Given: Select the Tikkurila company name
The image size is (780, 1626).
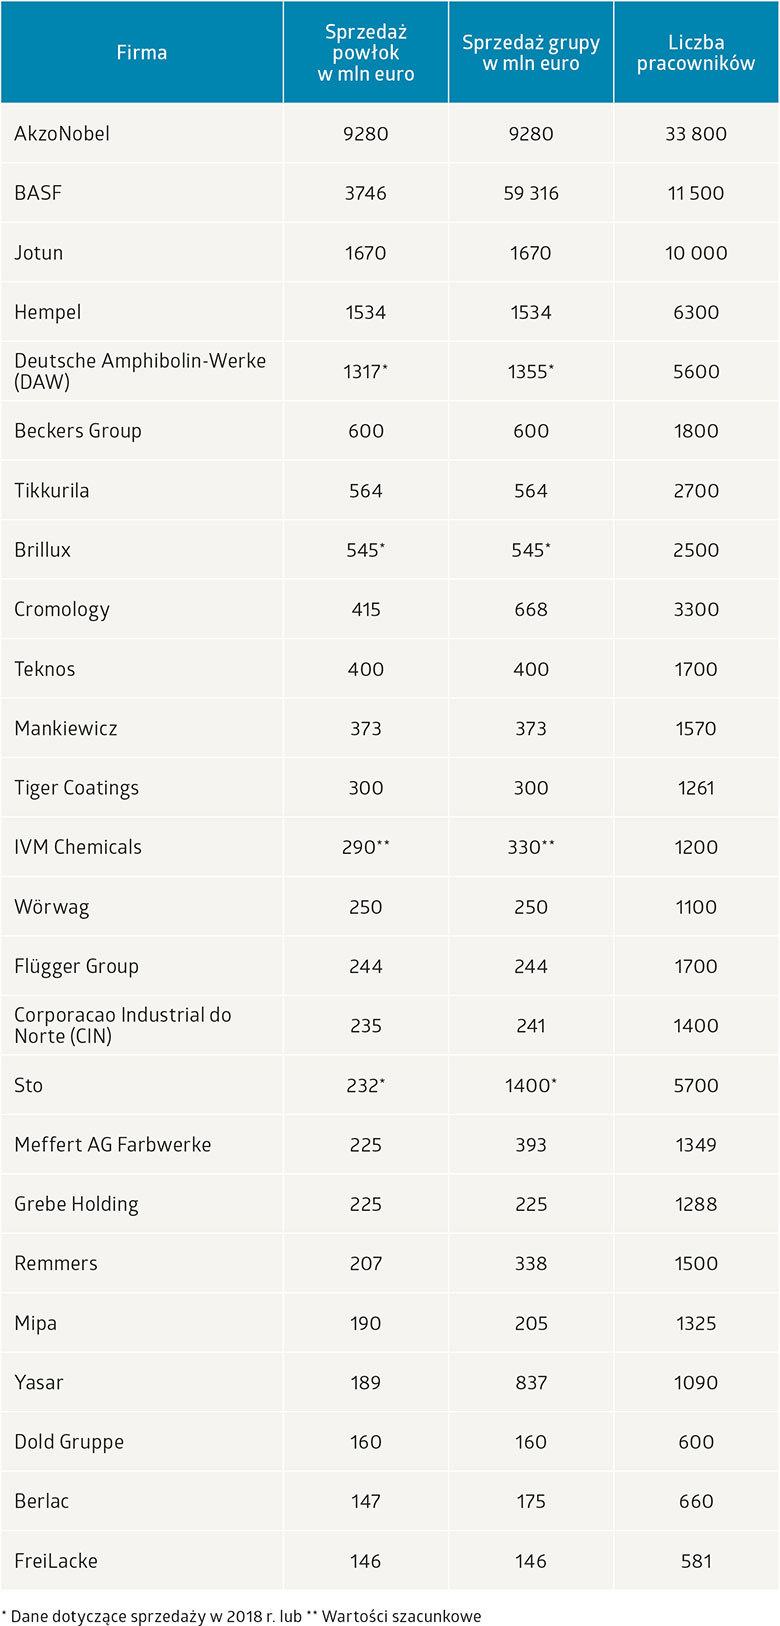Looking at the screenshot, I should point(52,490).
